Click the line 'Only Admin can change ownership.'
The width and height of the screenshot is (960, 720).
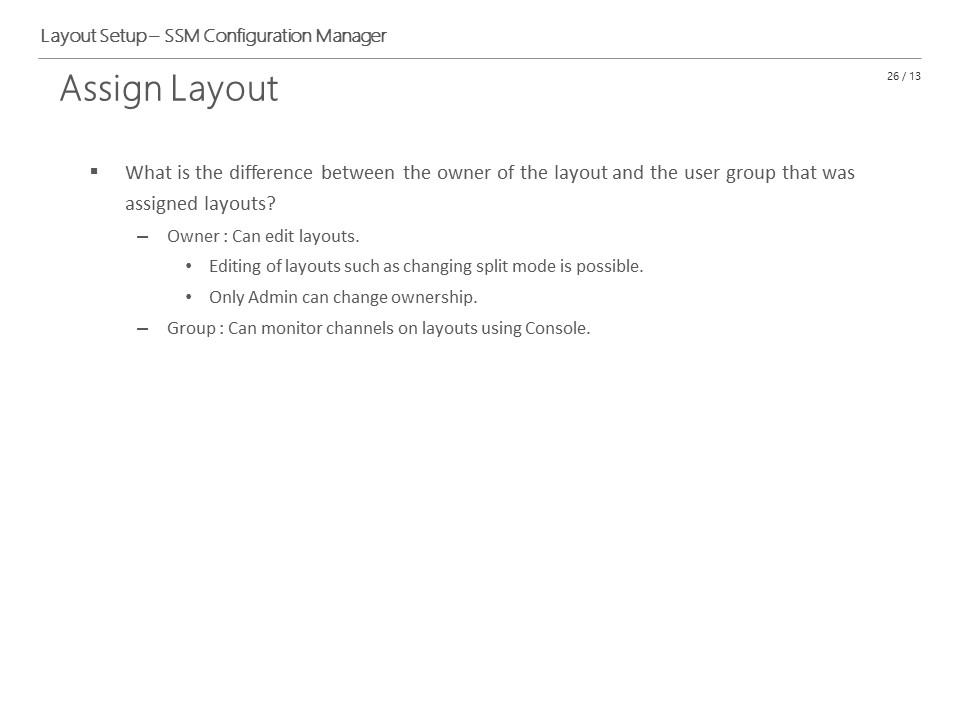coord(343,297)
